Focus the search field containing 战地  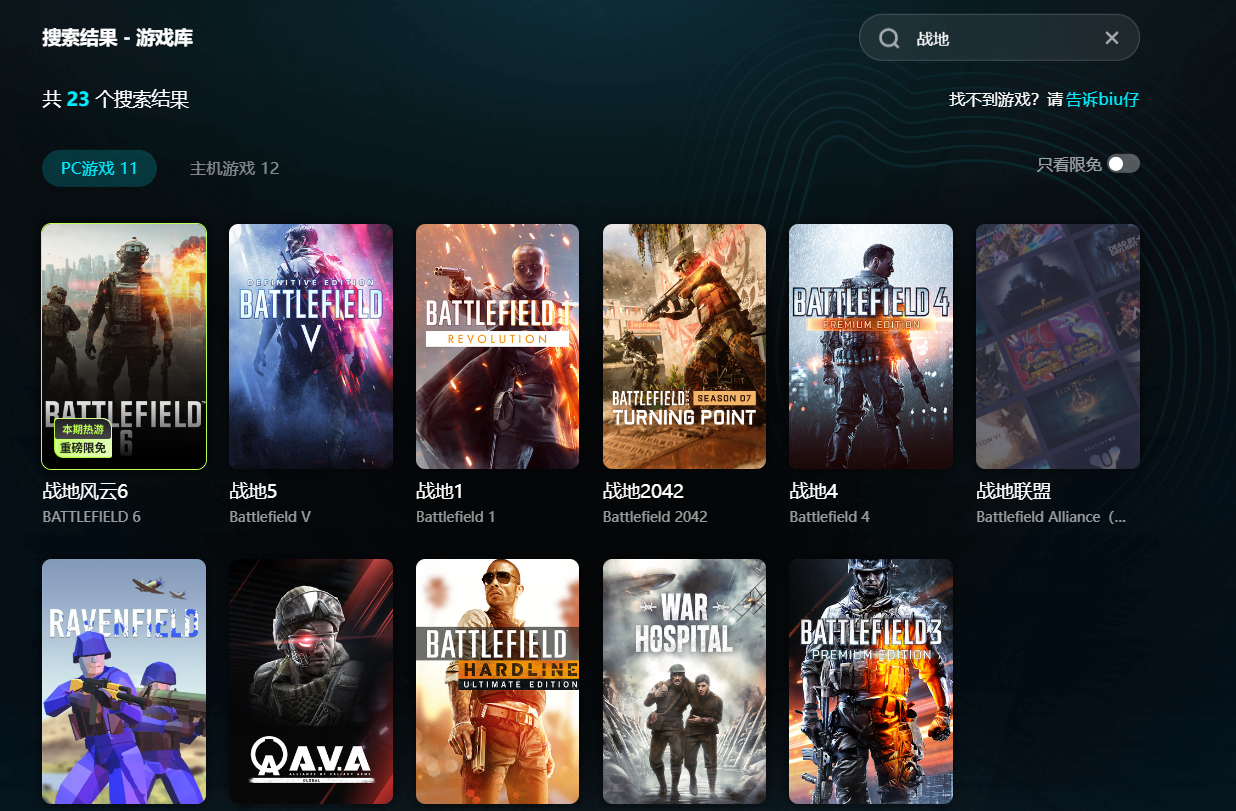pyautogui.click(x=999, y=38)
